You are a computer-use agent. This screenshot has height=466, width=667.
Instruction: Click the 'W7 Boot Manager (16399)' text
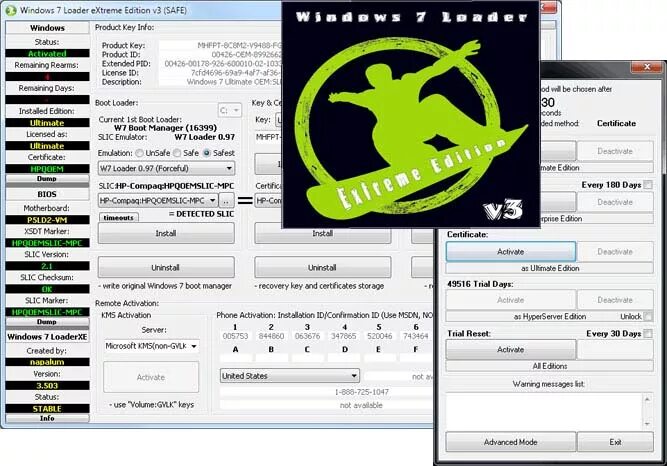pos(165,128)
